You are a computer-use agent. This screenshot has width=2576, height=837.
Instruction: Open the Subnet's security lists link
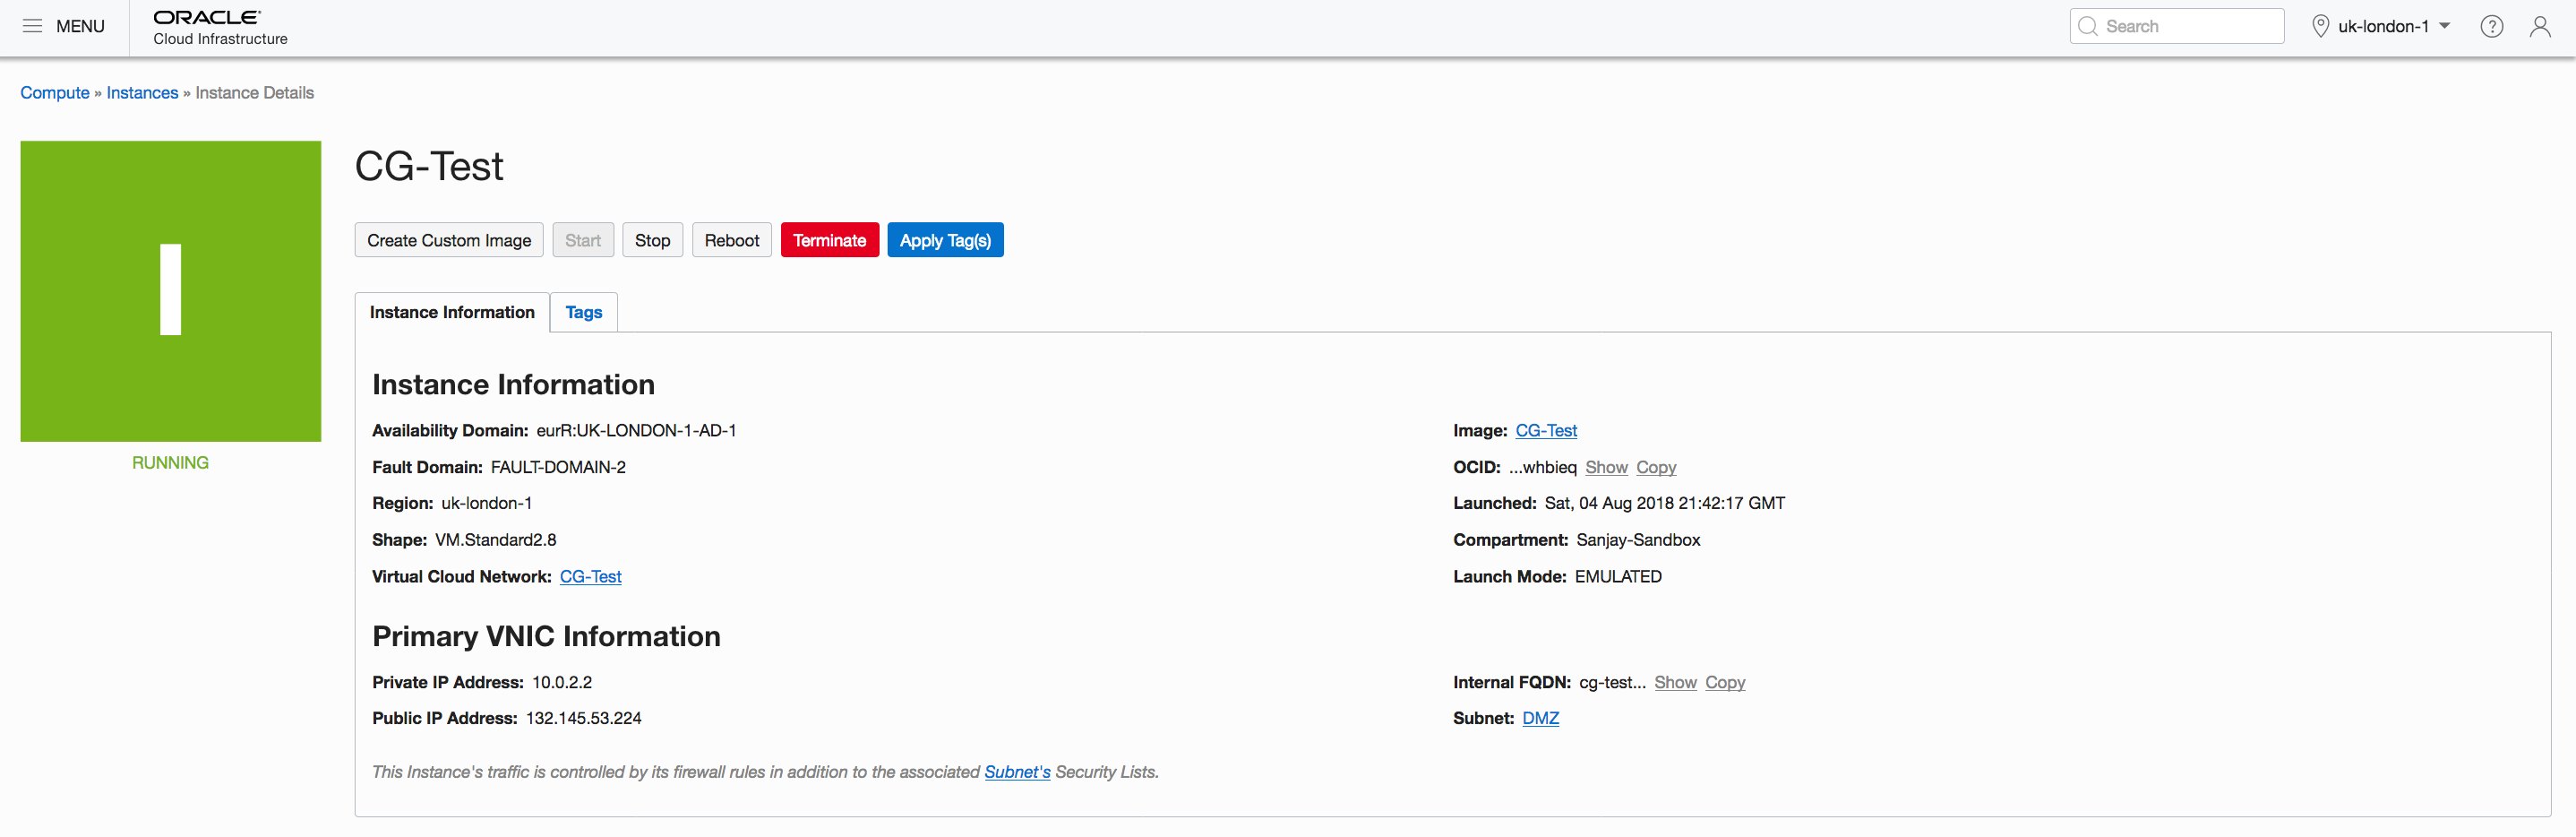point(1017,772)
